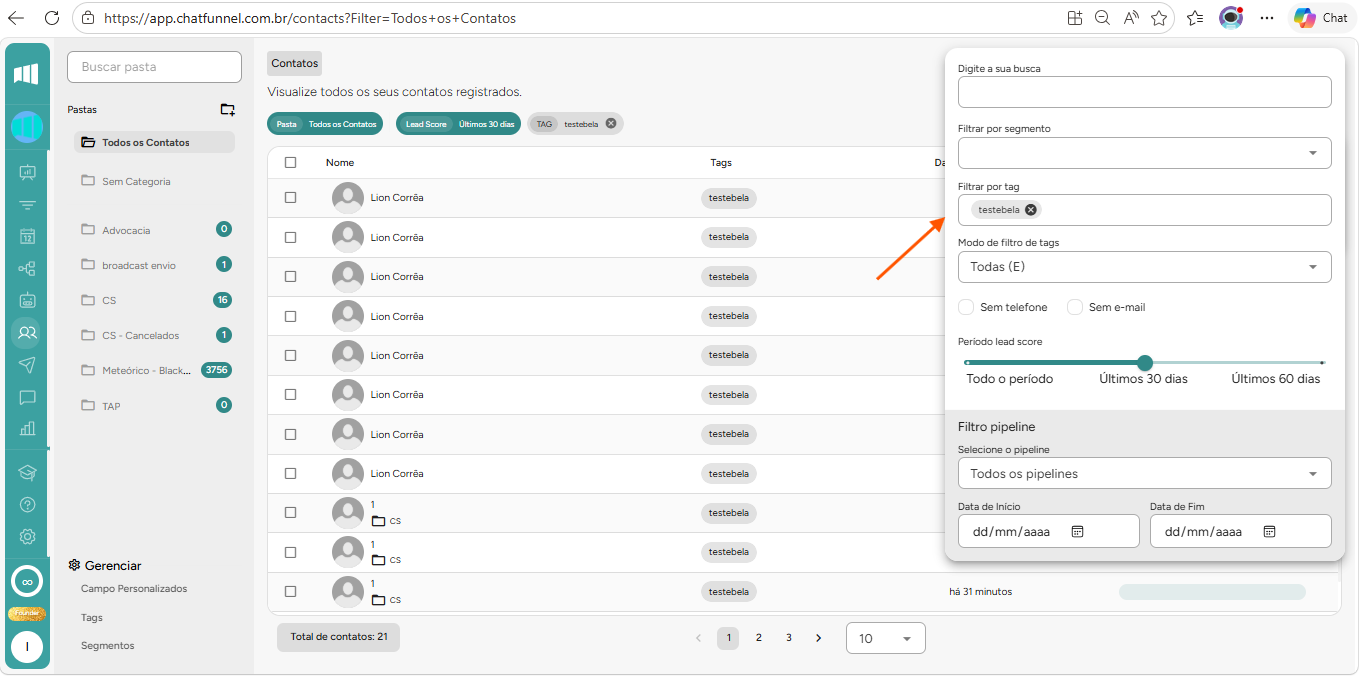Reload the page with the browser refresh icon
Image resolution: width=1361 pixels, height=676 pixels.
coord(52,18)
